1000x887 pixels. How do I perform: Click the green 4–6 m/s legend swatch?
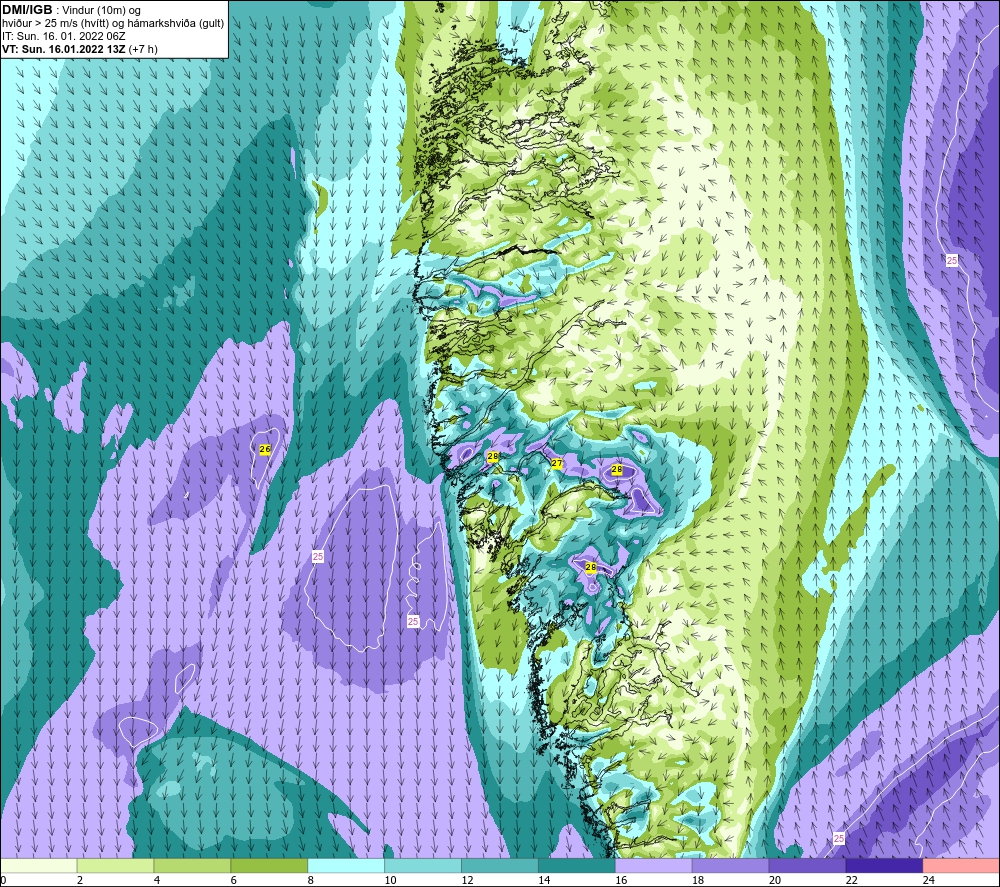pos(192,865)
